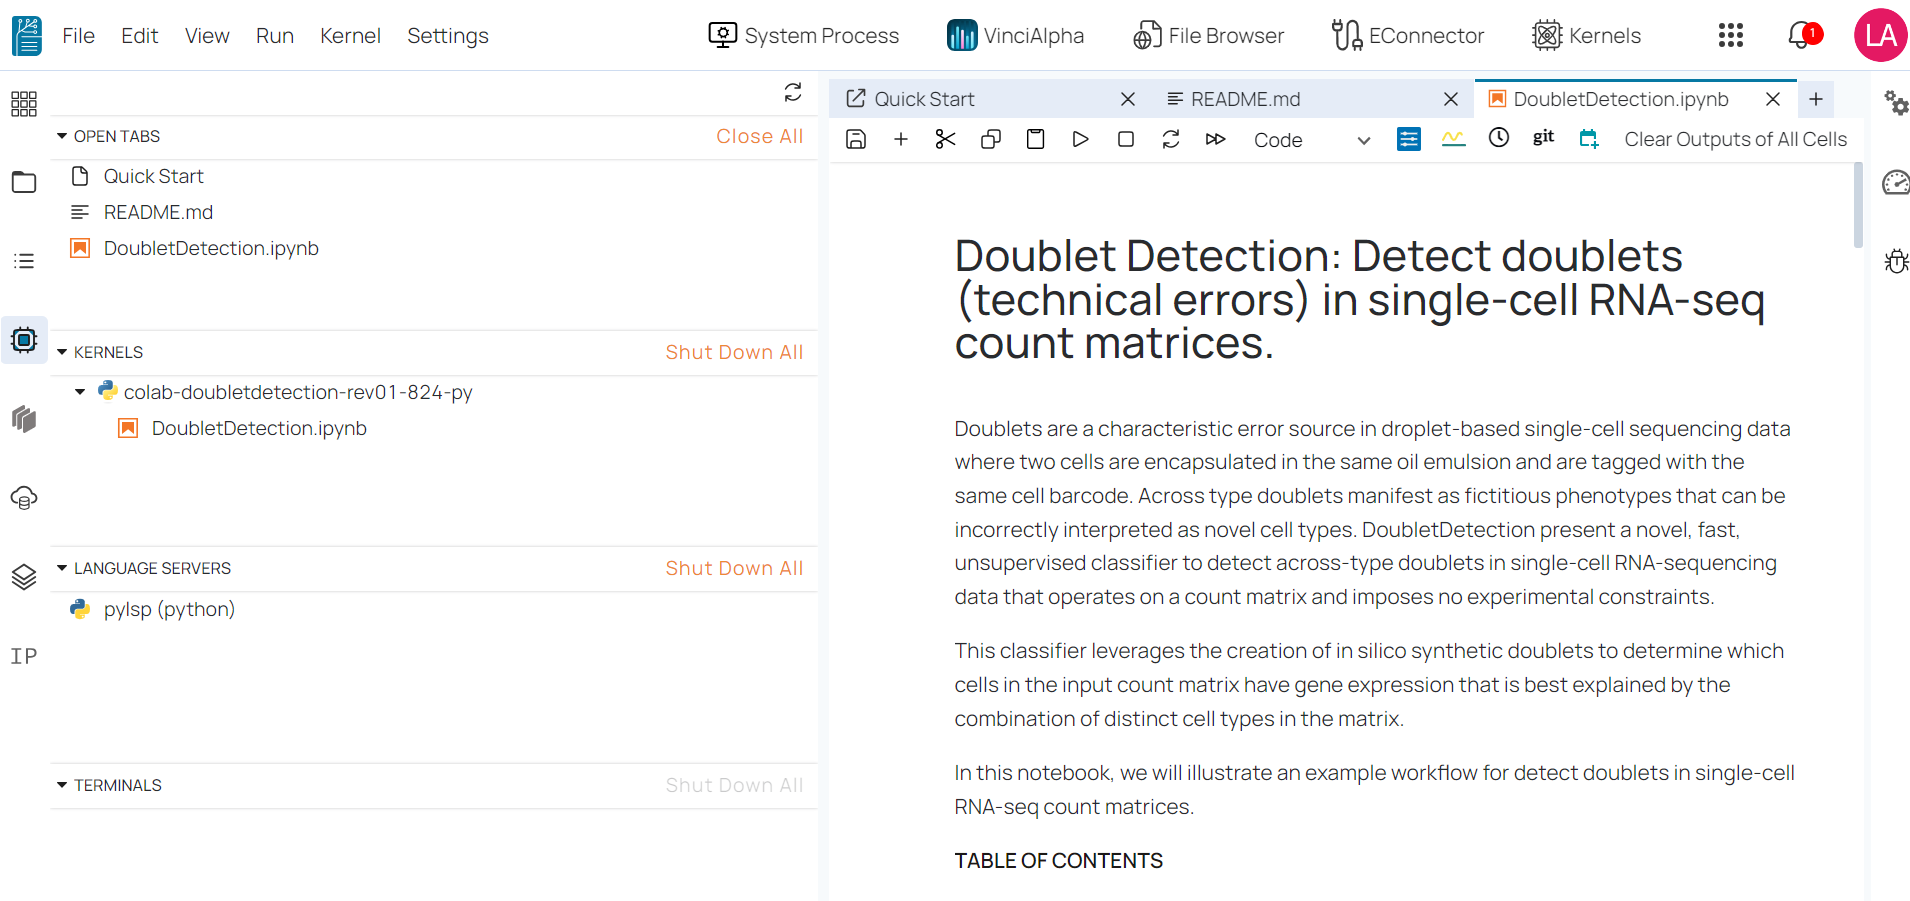
Task: Open the grid dashboard sidebar icon
Action: tap(24, 104)
